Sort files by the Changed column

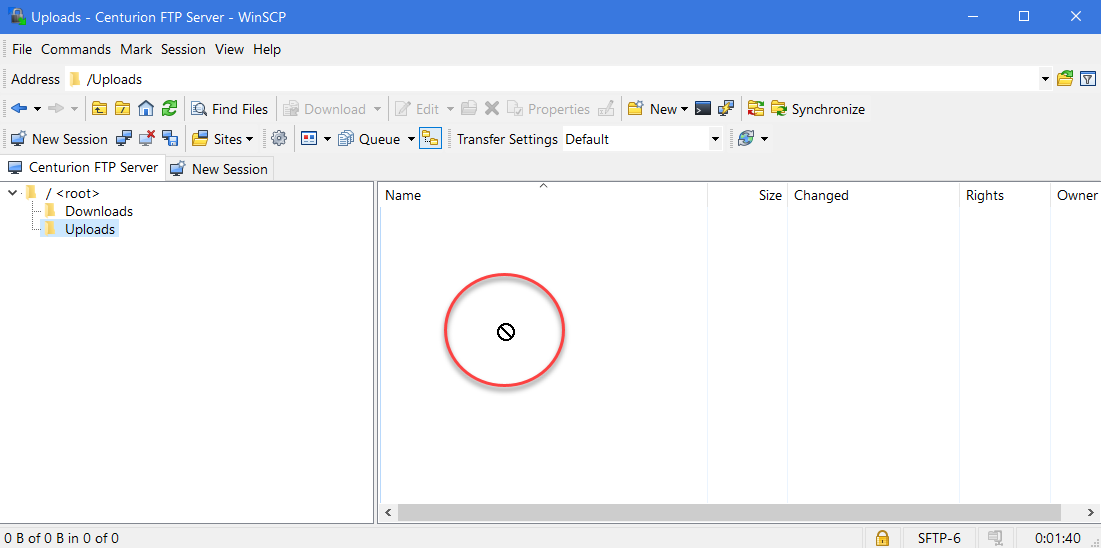[821, 195]
